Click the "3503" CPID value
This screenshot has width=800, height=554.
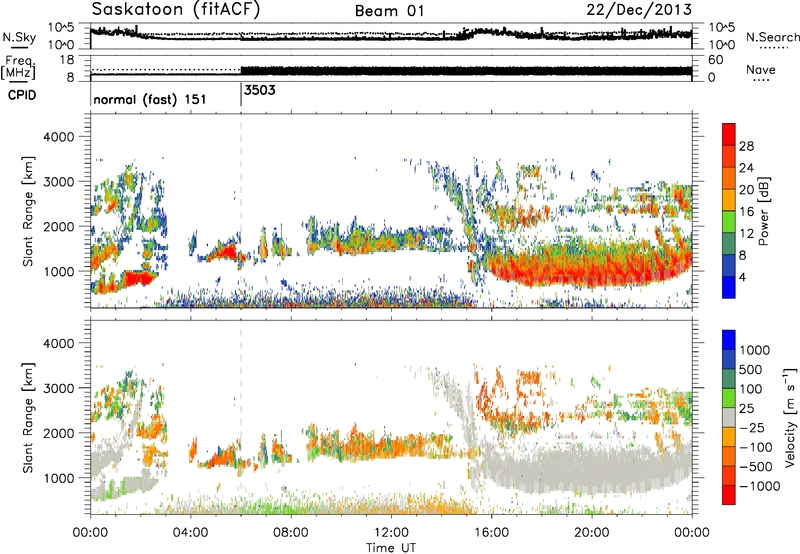pos(260,90)
